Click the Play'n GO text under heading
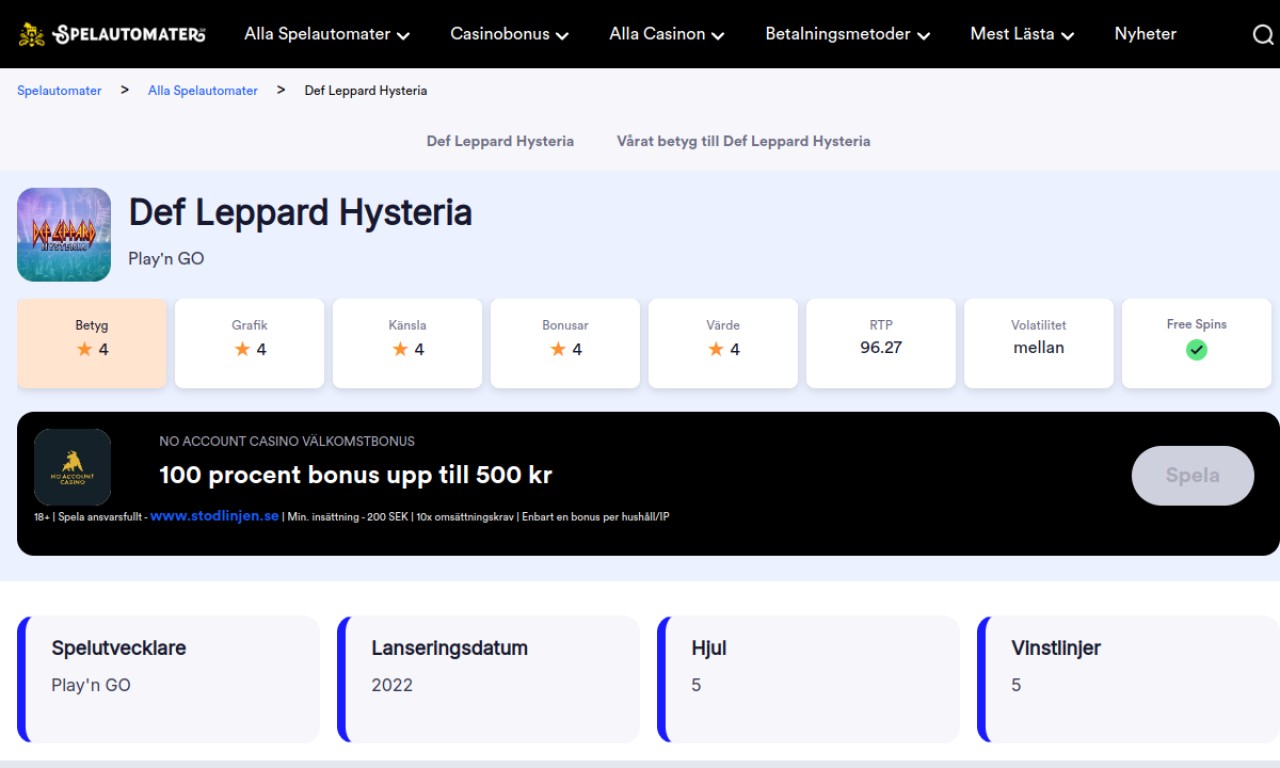The height and width of the screenshot is (768, 1280). pyautogui.click(x=166, y=258)
